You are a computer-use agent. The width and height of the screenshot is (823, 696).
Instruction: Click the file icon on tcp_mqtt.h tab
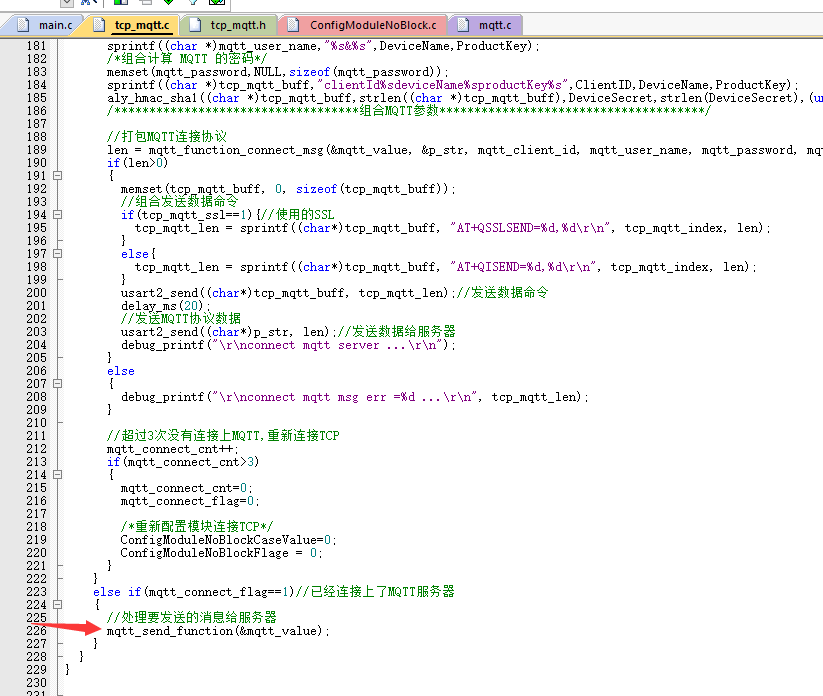[194, 25]
